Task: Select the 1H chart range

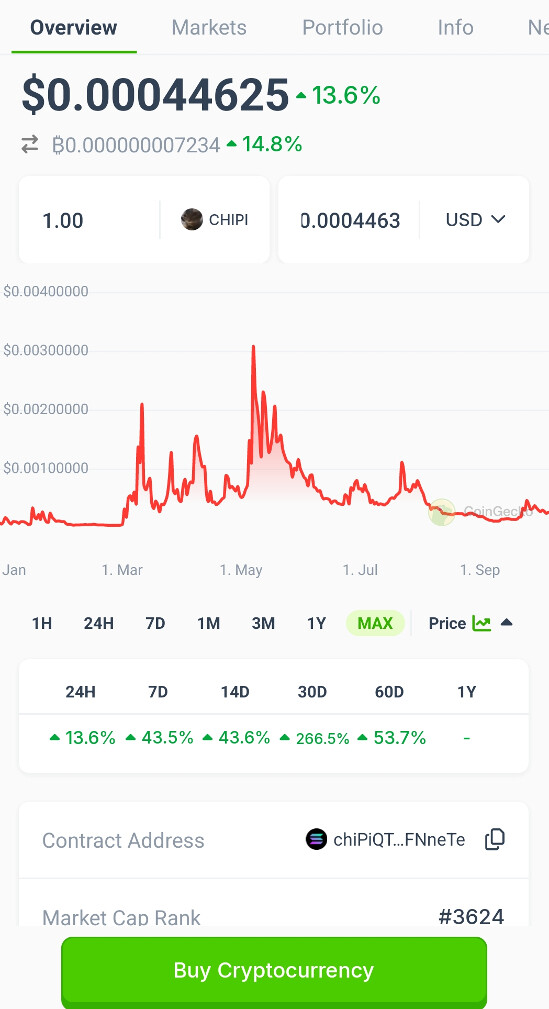Action: coord(42,623)
